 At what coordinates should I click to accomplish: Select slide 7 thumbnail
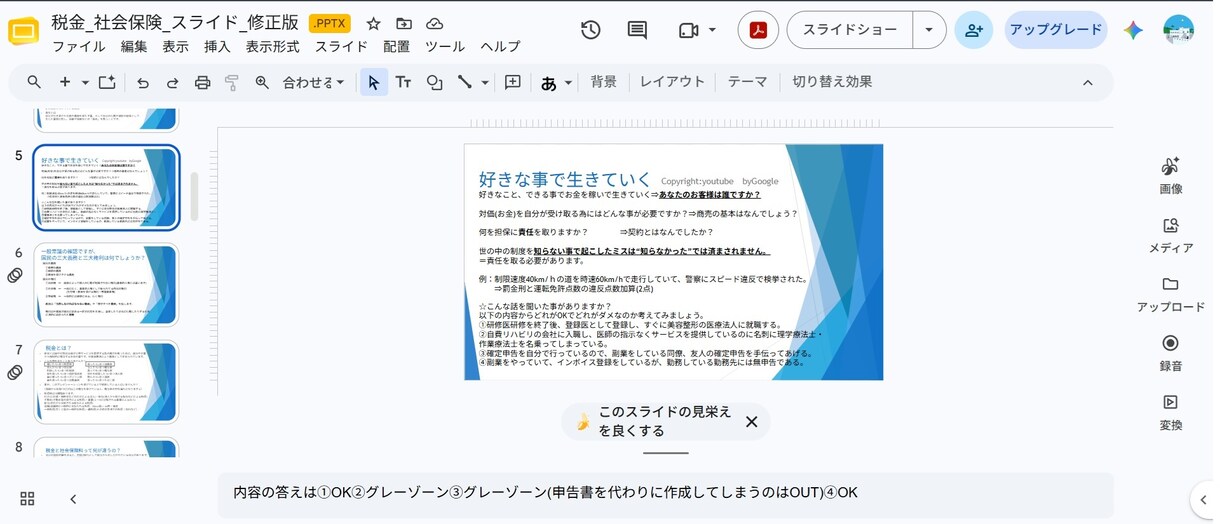pos(106,381)
